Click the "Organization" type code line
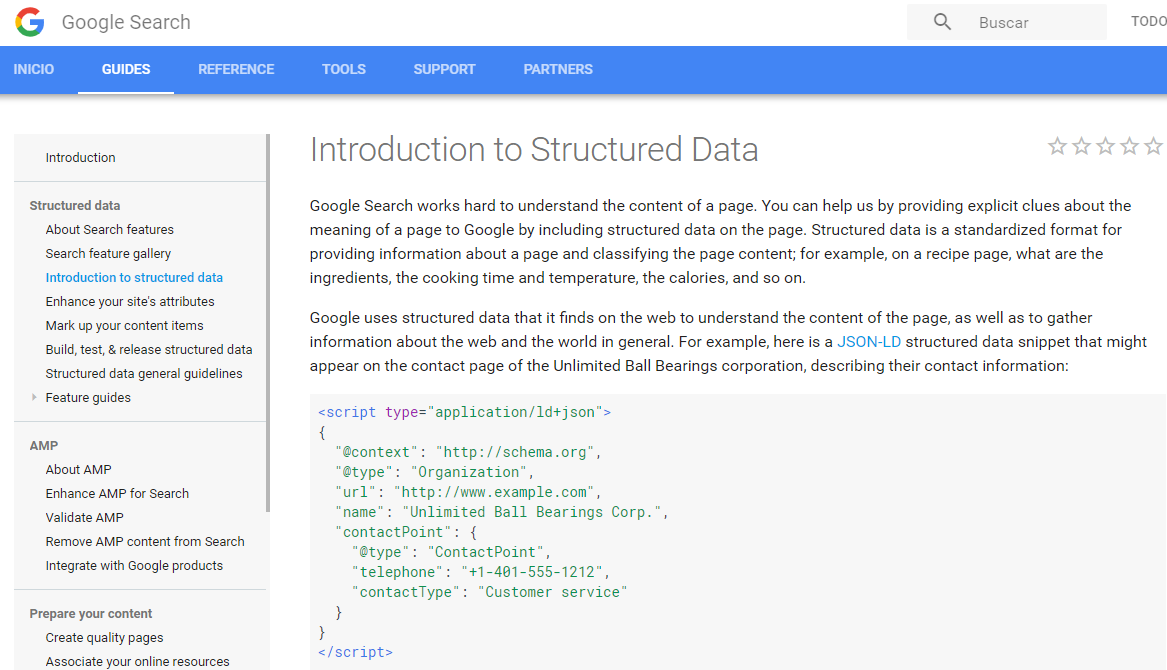 click(435, 472)
